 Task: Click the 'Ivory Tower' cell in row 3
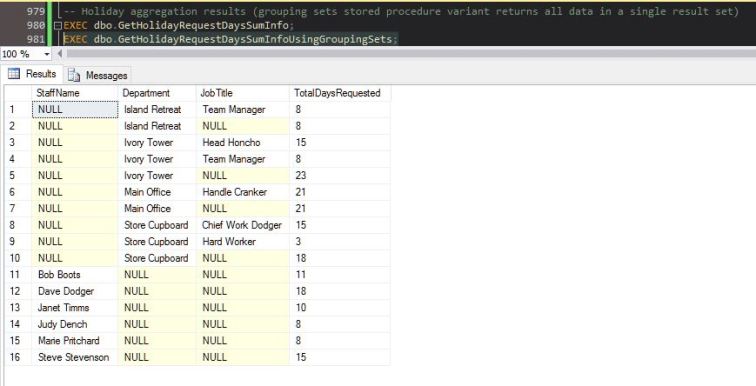[157, 143]
